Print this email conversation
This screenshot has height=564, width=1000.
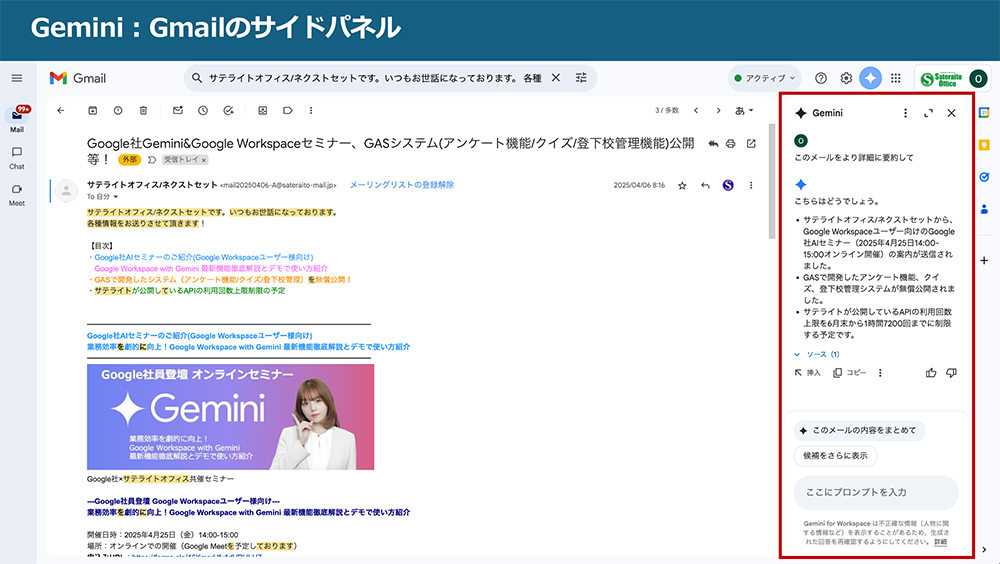(730, 144)
